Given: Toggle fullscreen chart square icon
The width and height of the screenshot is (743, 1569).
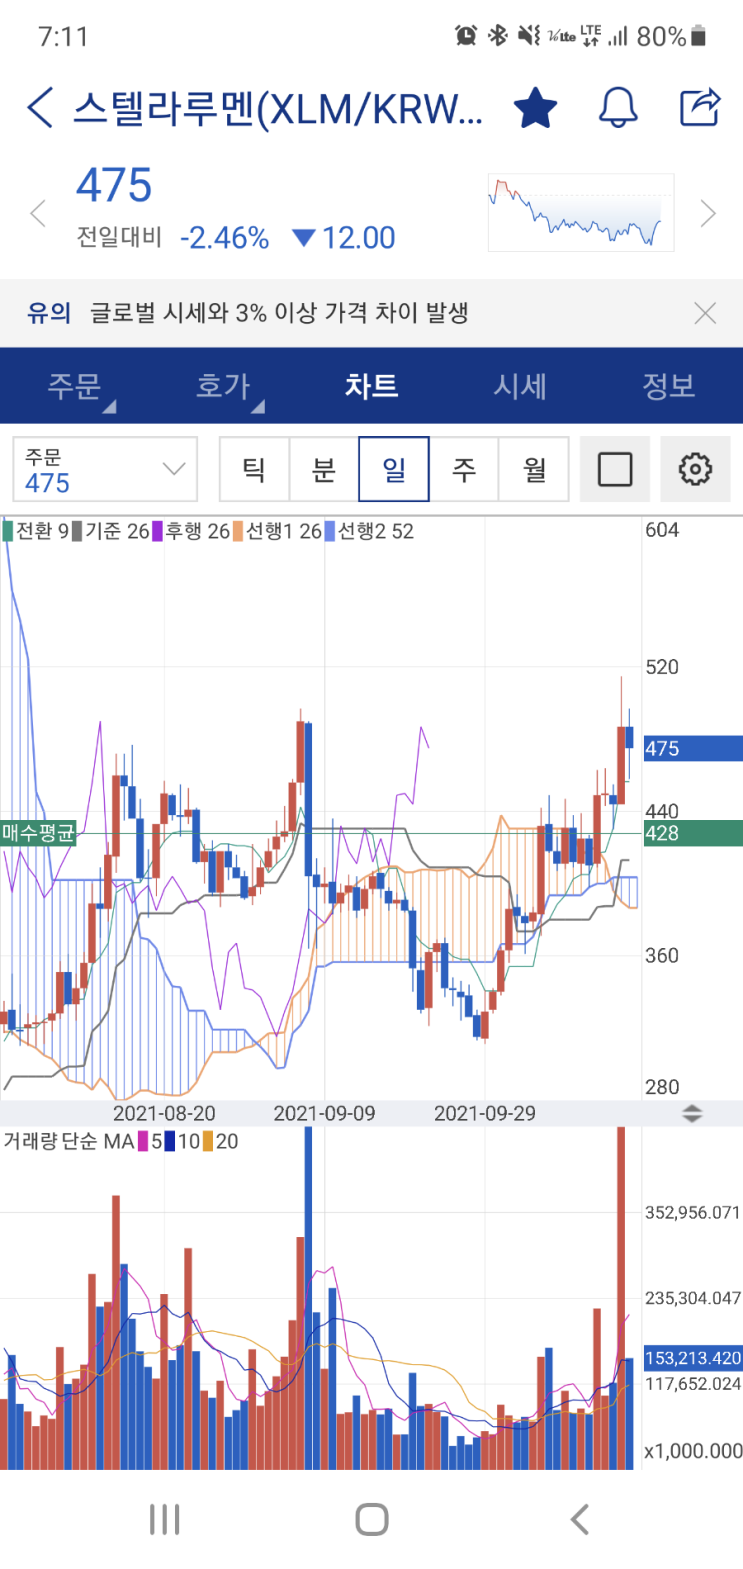Looking at the screenshot, I should [x=615, y=469].
